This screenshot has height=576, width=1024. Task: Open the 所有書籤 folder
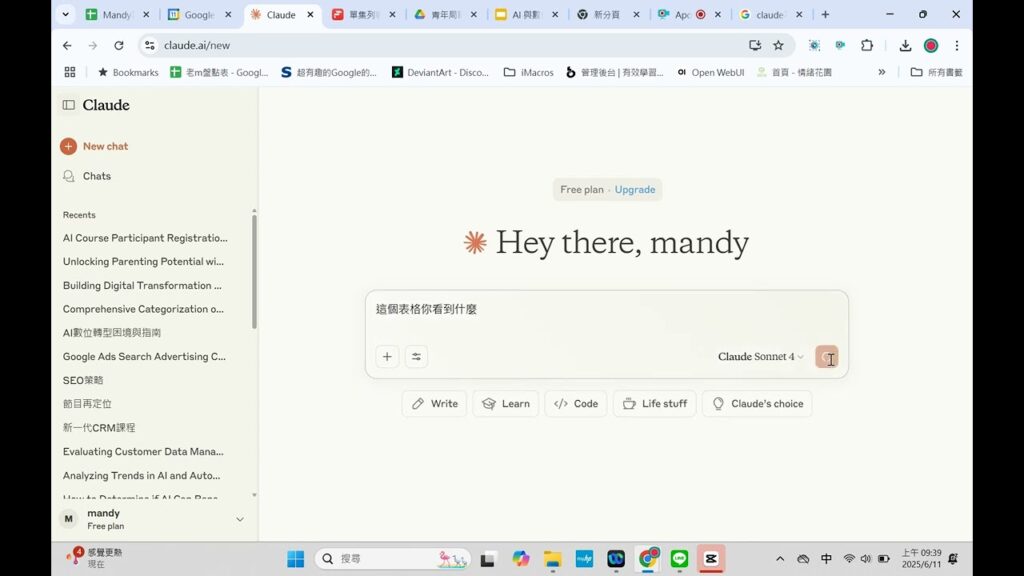(x=936, y=72)
